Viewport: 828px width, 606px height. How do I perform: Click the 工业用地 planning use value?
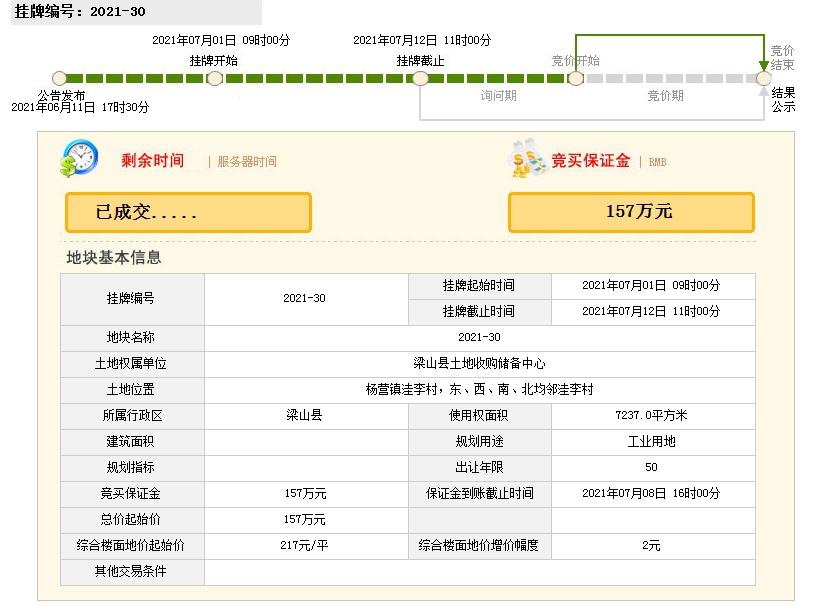click(x=651, y=442)
